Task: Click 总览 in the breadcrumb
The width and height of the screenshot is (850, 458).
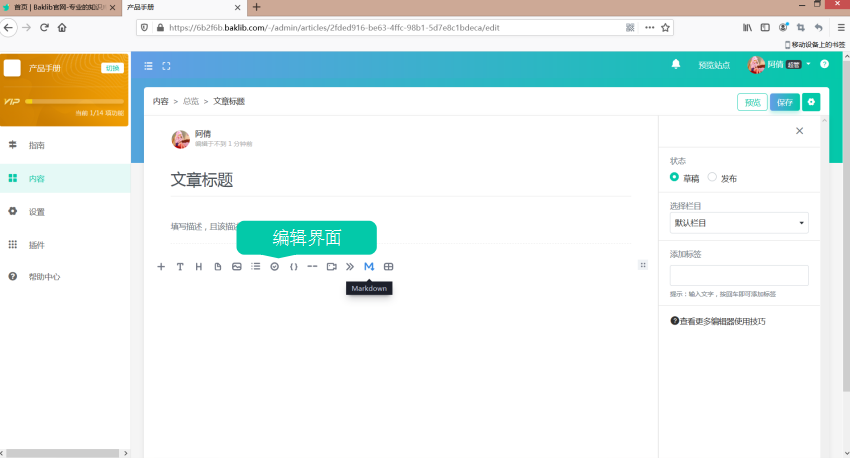Action: 191,101
